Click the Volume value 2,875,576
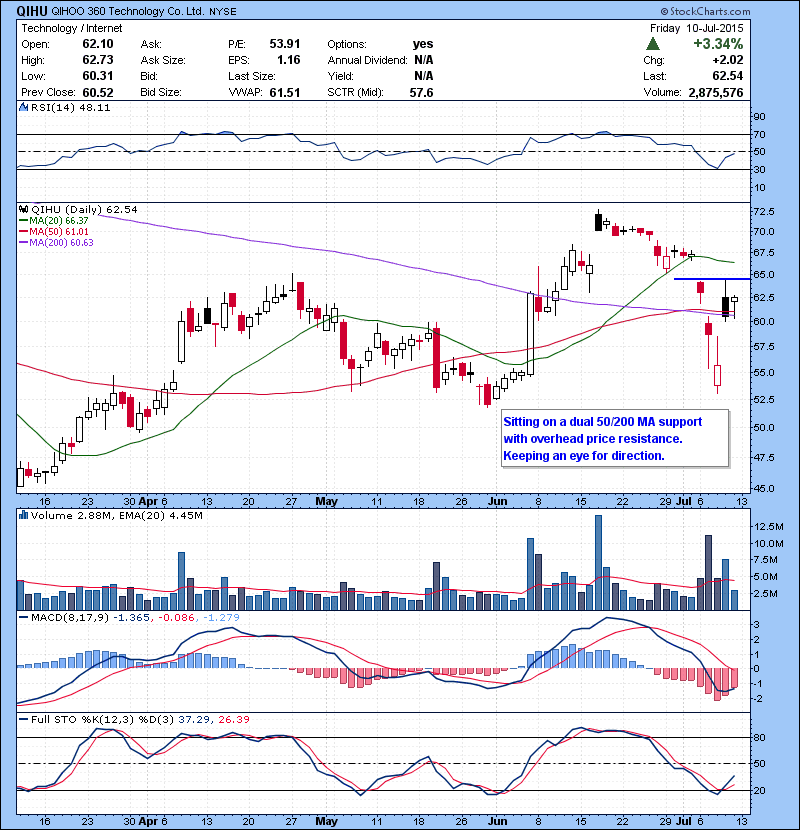800x830 pixels. point(716,93)
